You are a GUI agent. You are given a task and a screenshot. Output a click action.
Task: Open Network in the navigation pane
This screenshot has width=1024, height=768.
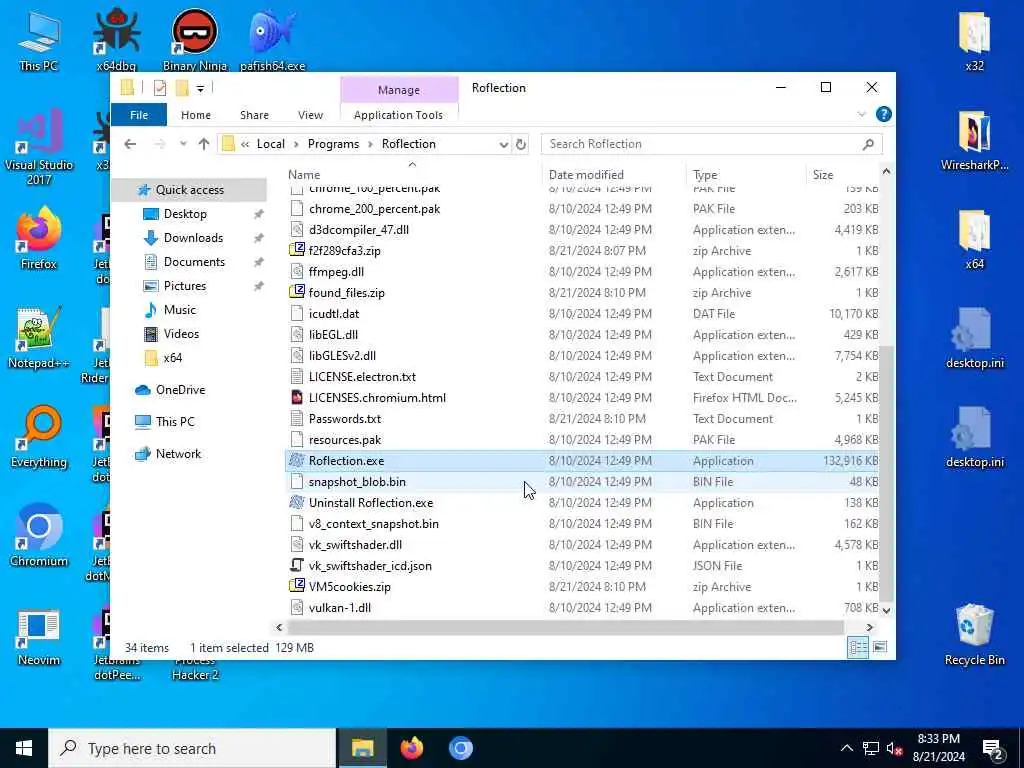[x=178, y=454]
